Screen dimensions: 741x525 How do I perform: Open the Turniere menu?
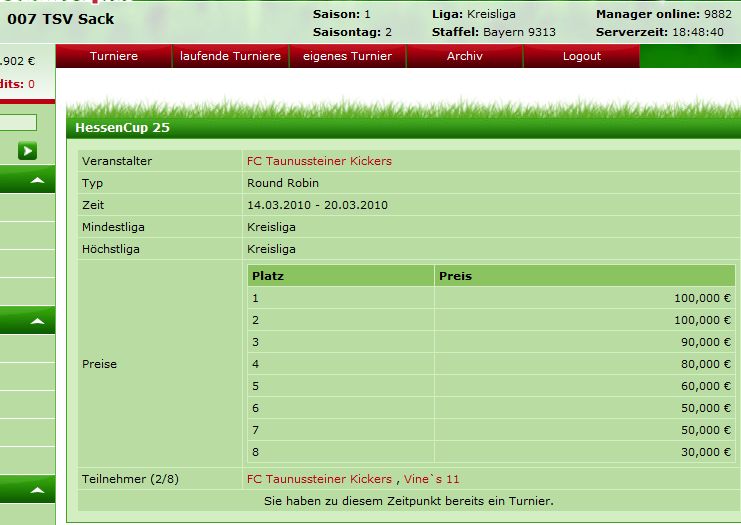click(113, 57)
